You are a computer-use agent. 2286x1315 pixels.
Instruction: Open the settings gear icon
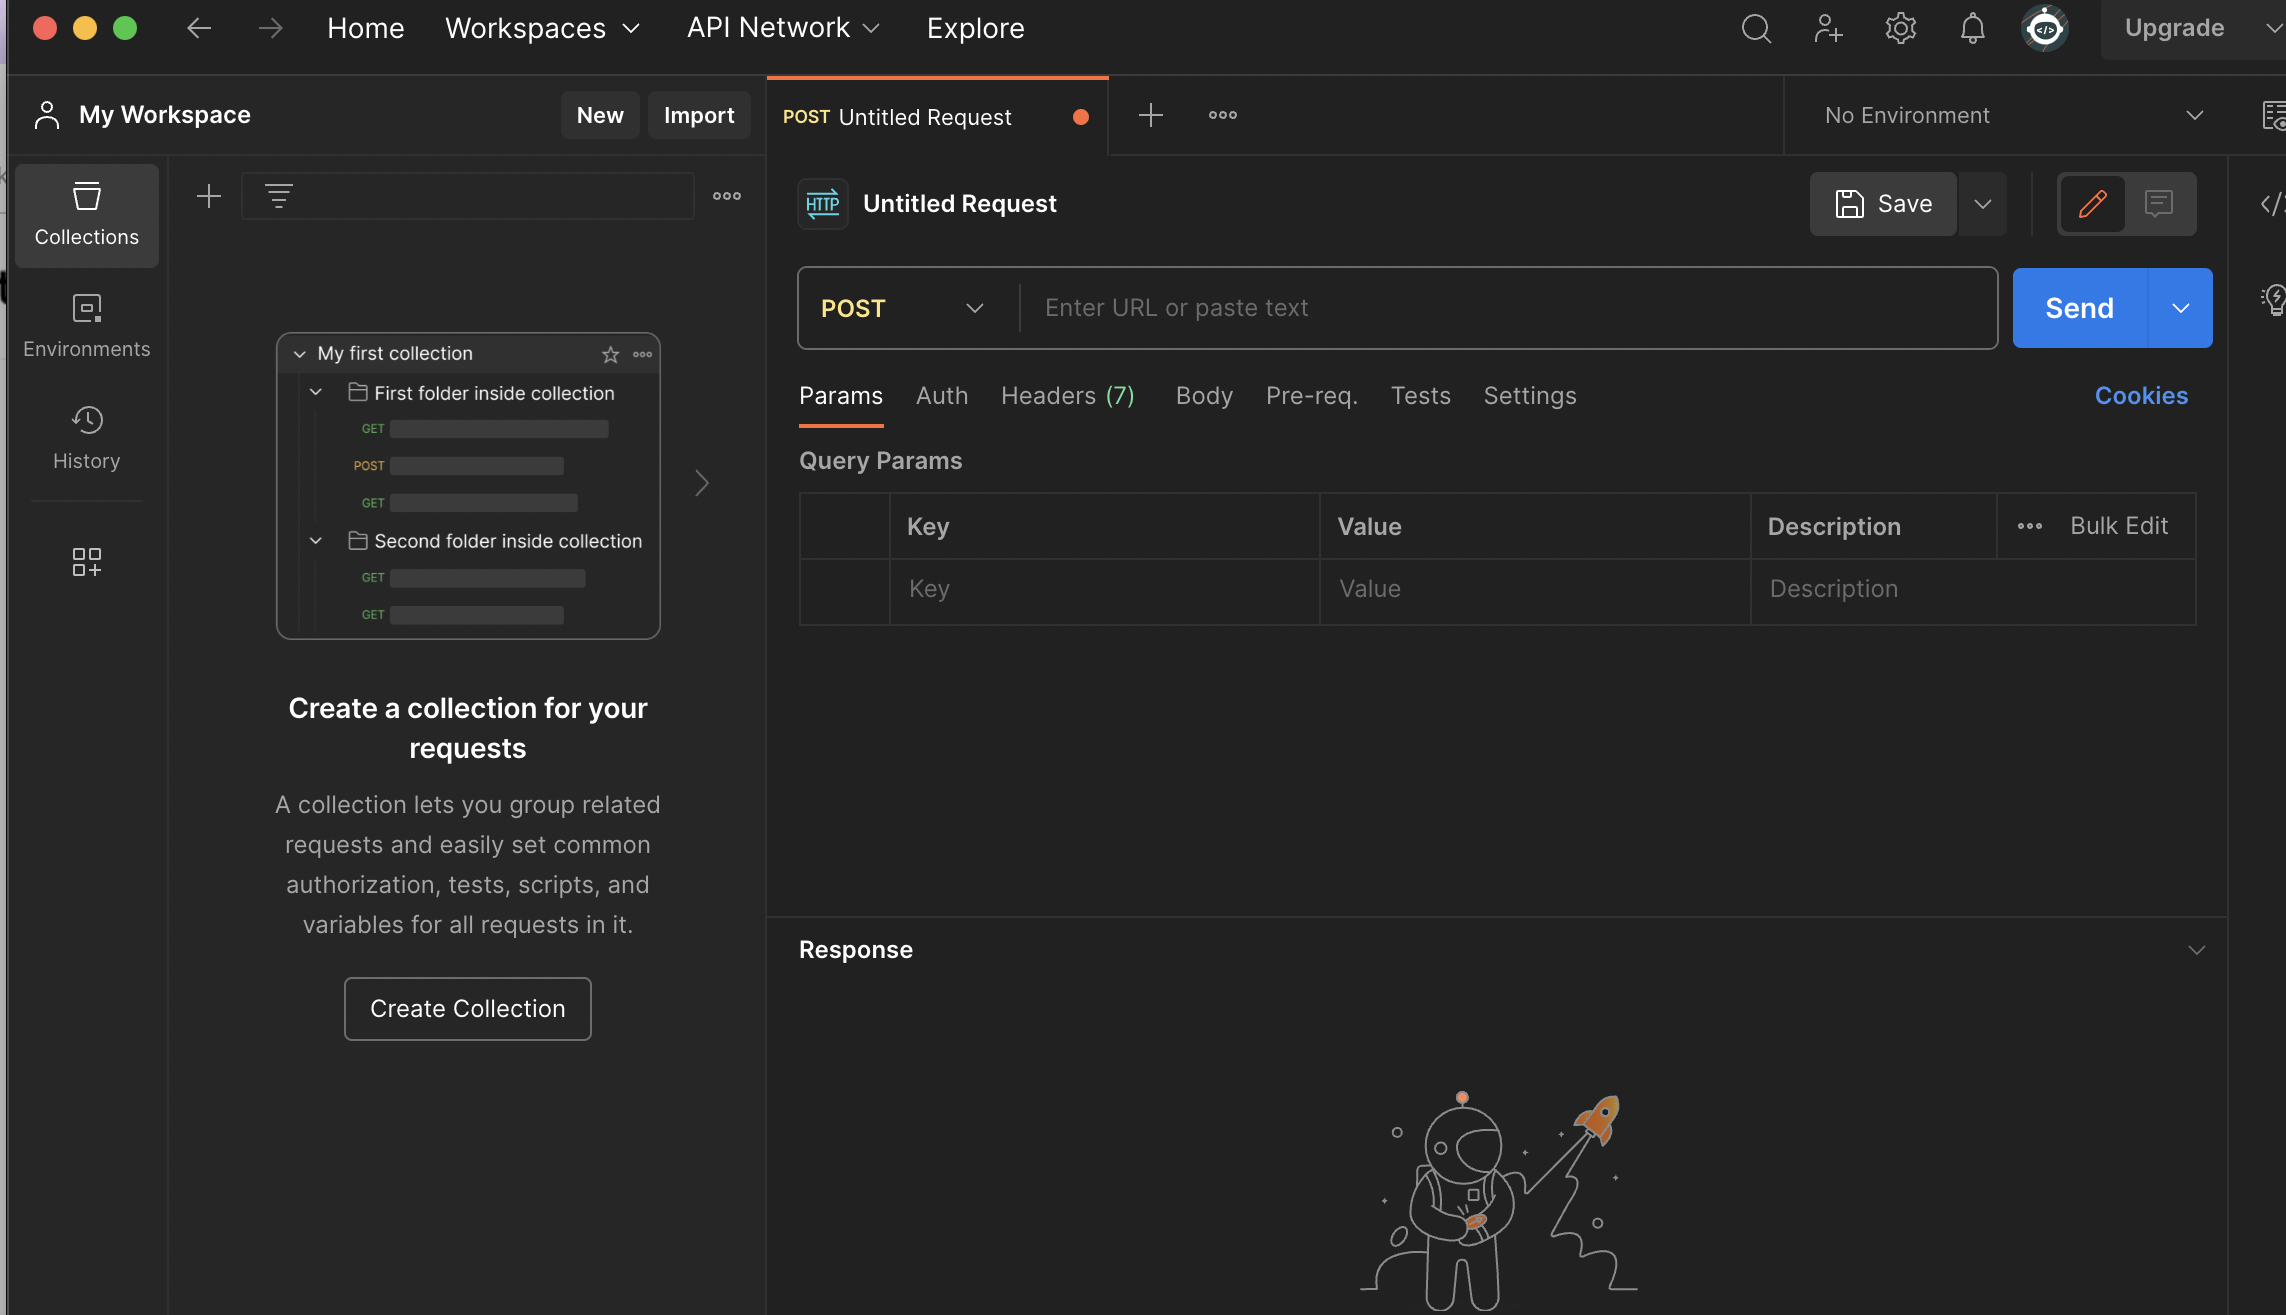[1900, 29]
